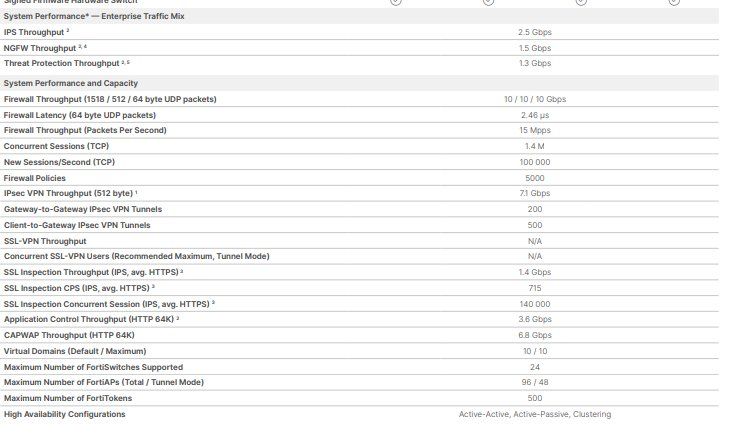Select the 500 client tunnels value
The width and height of the screenshot is (738, 433).
click(535, 225)
